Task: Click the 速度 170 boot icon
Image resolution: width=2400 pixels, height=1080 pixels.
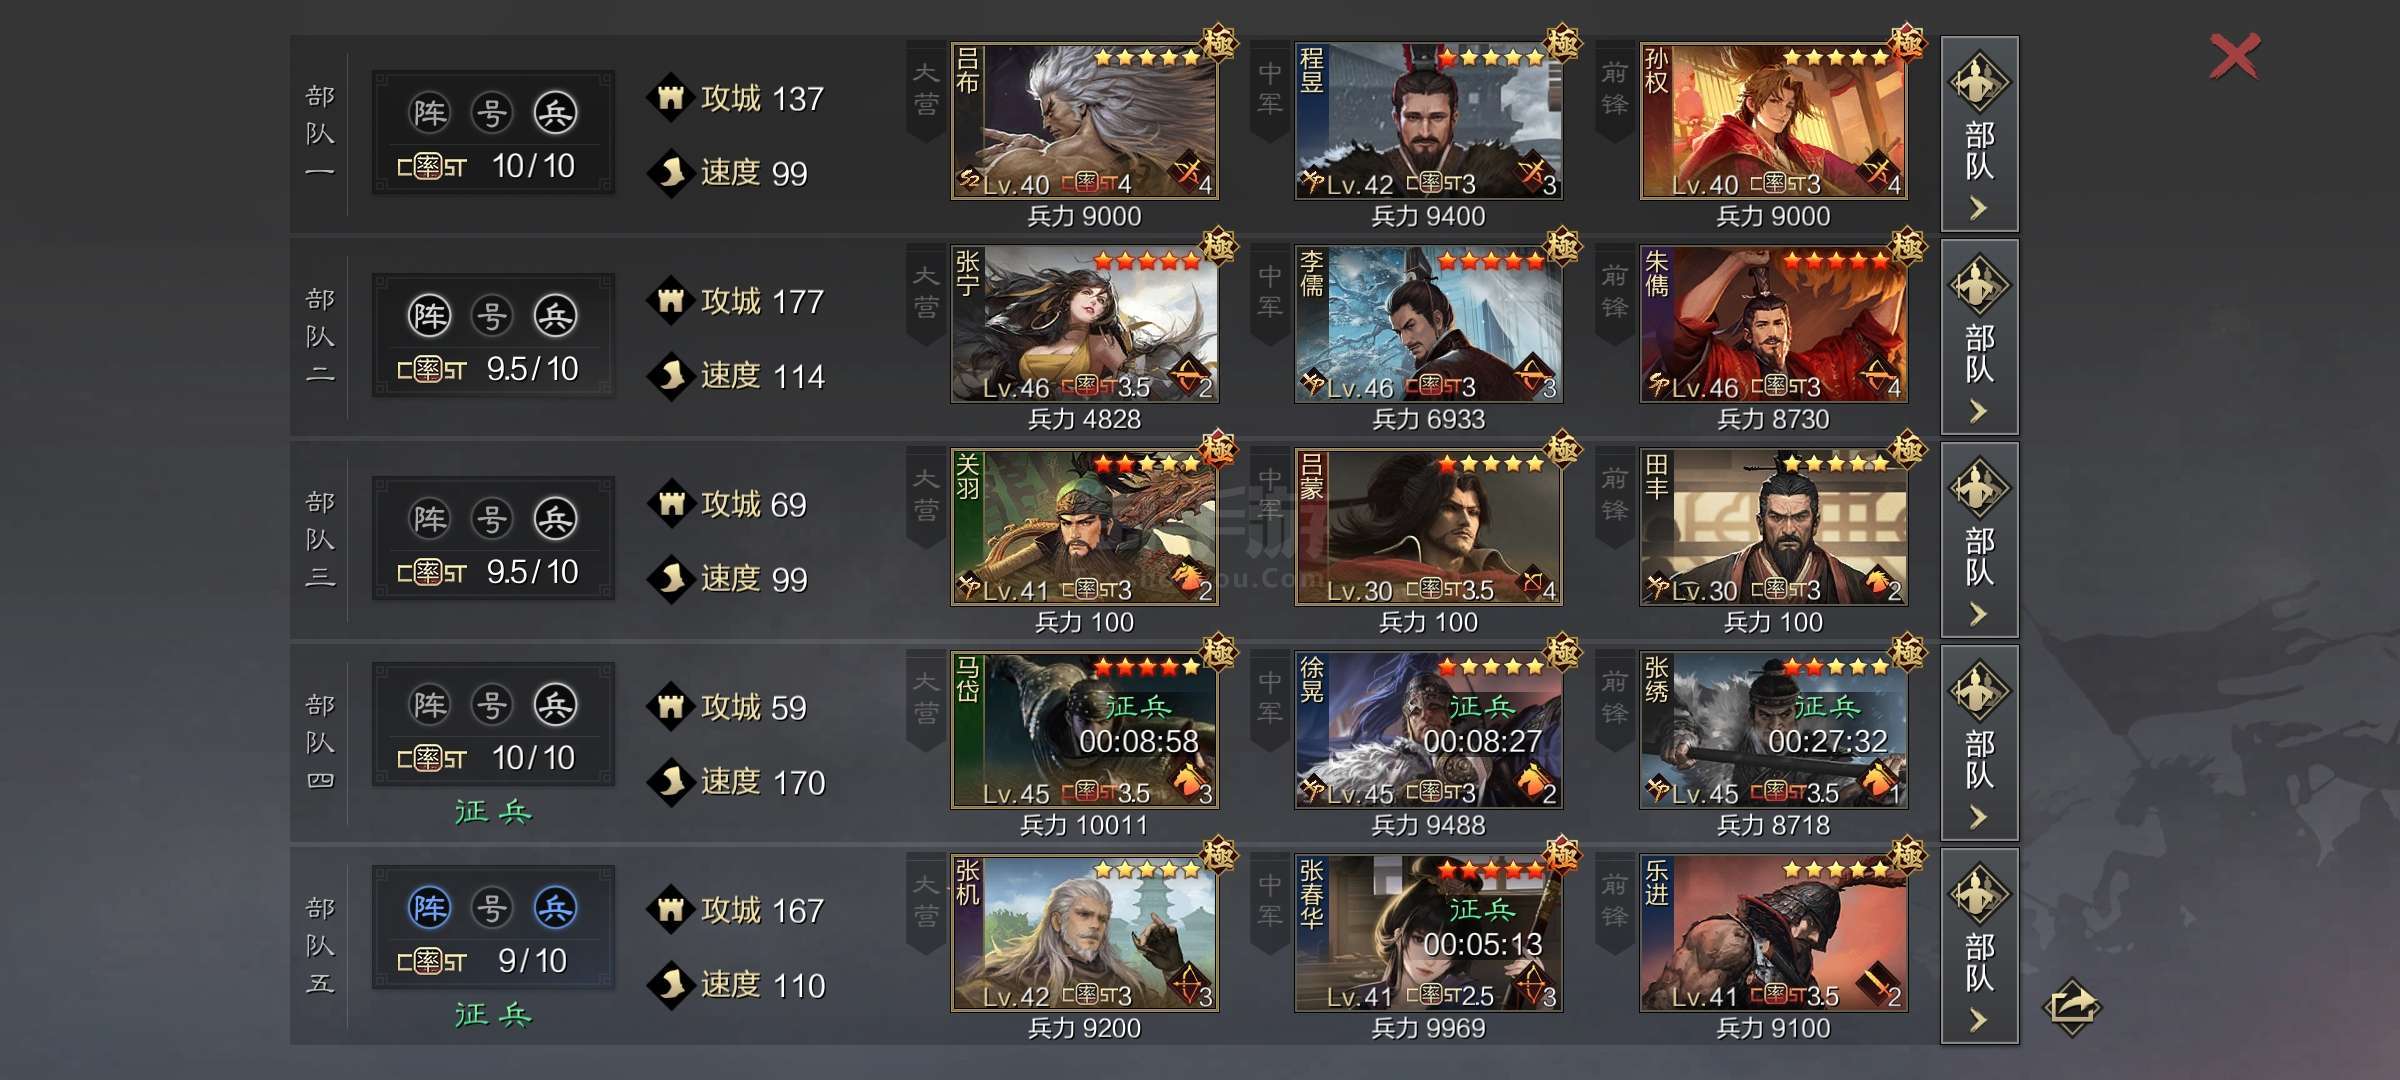Action: click(x=671, y=782)
